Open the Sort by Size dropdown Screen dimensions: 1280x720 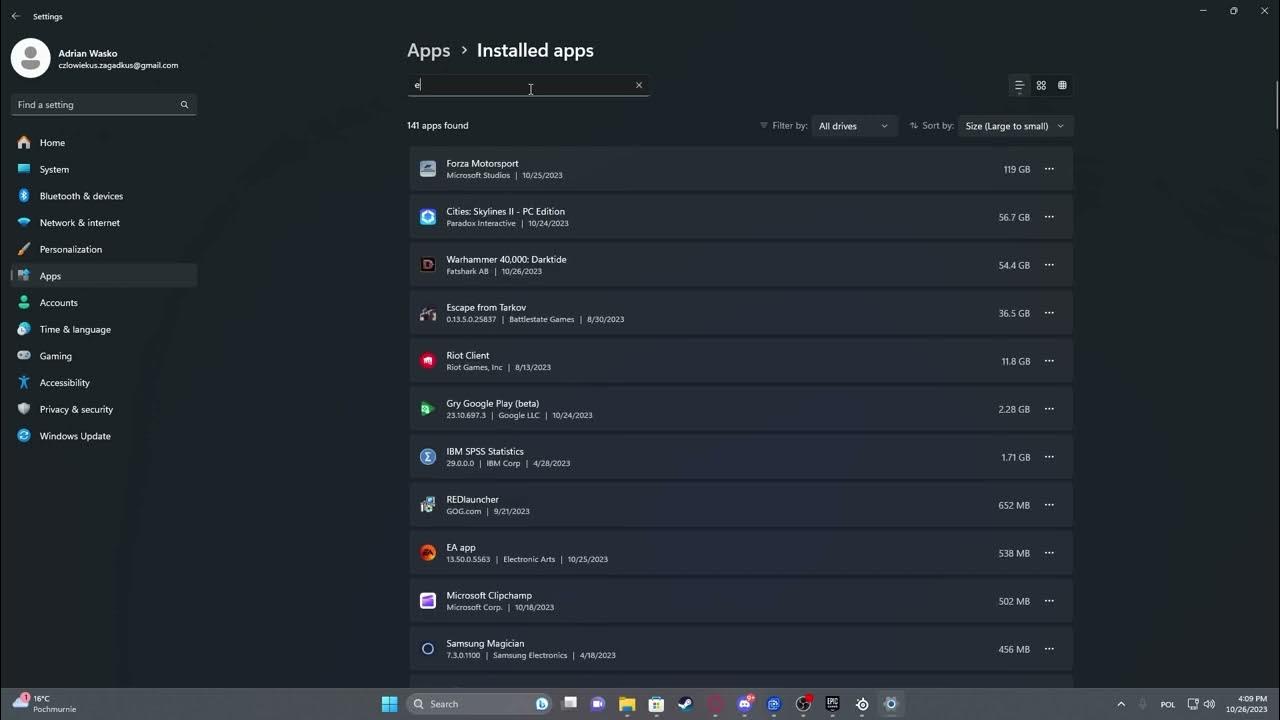(x=1015, y=126)
